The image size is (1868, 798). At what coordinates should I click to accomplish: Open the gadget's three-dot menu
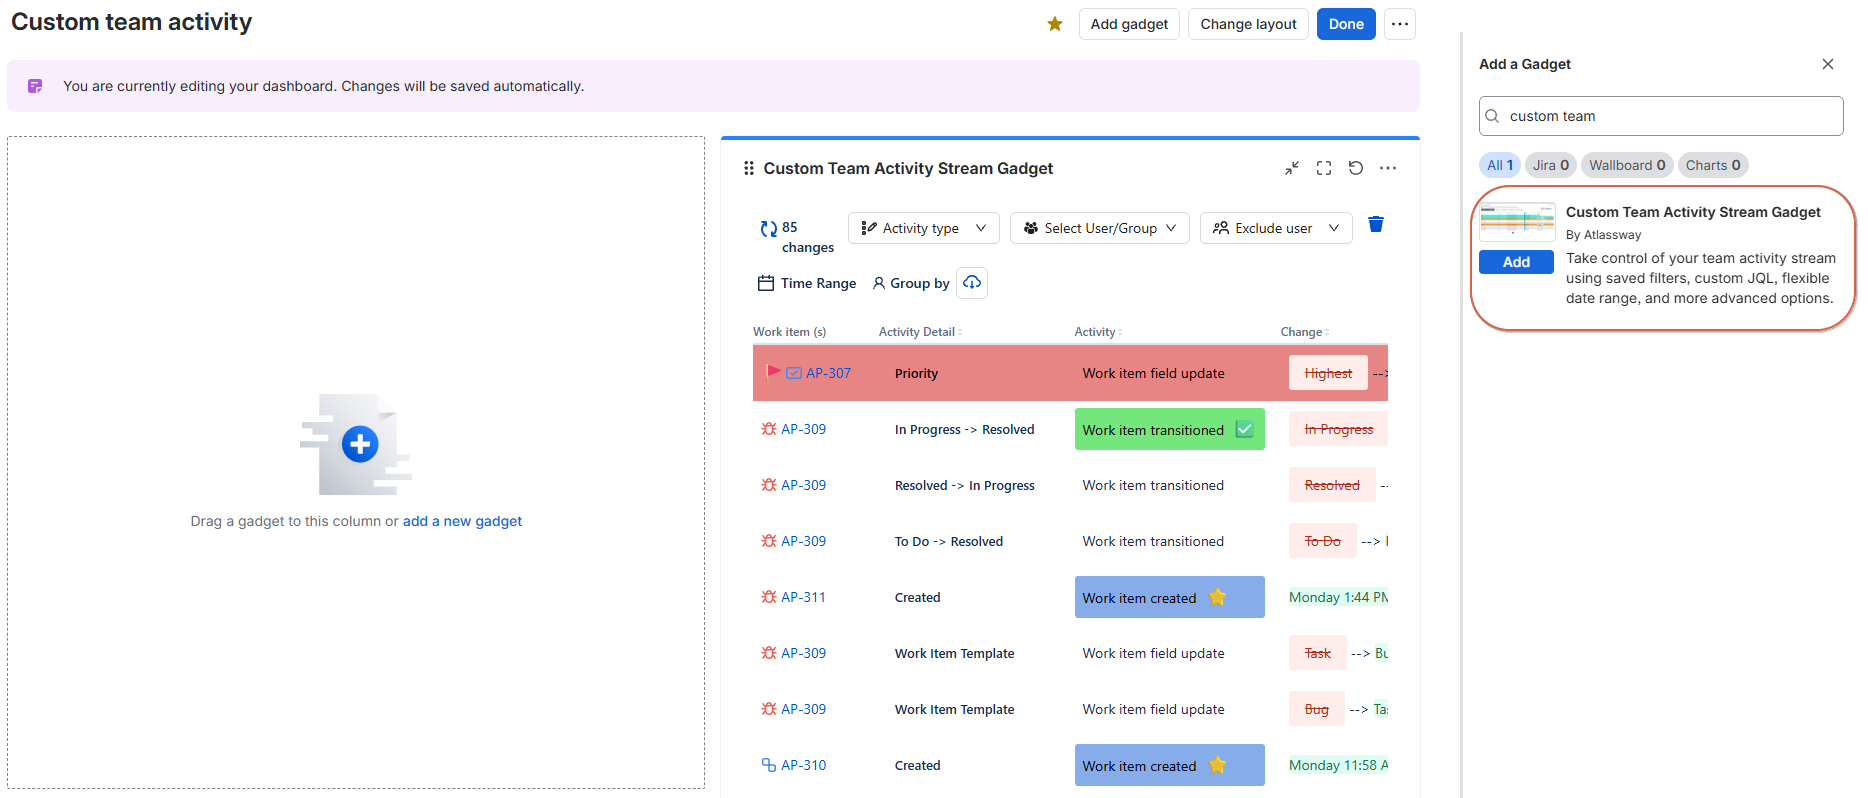[1388, 168]
